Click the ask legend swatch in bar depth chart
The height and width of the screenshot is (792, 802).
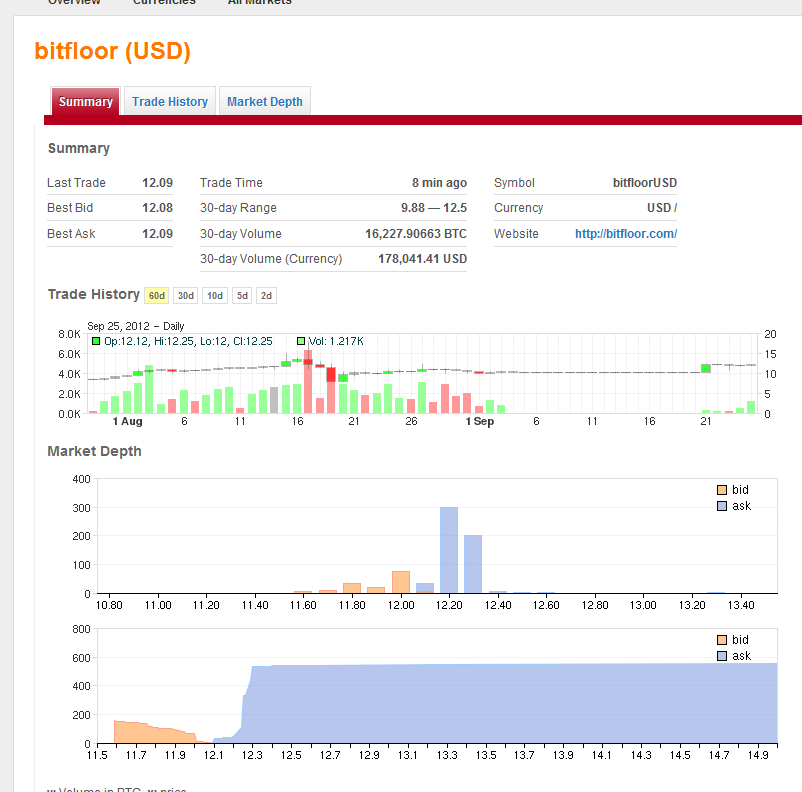722,506
